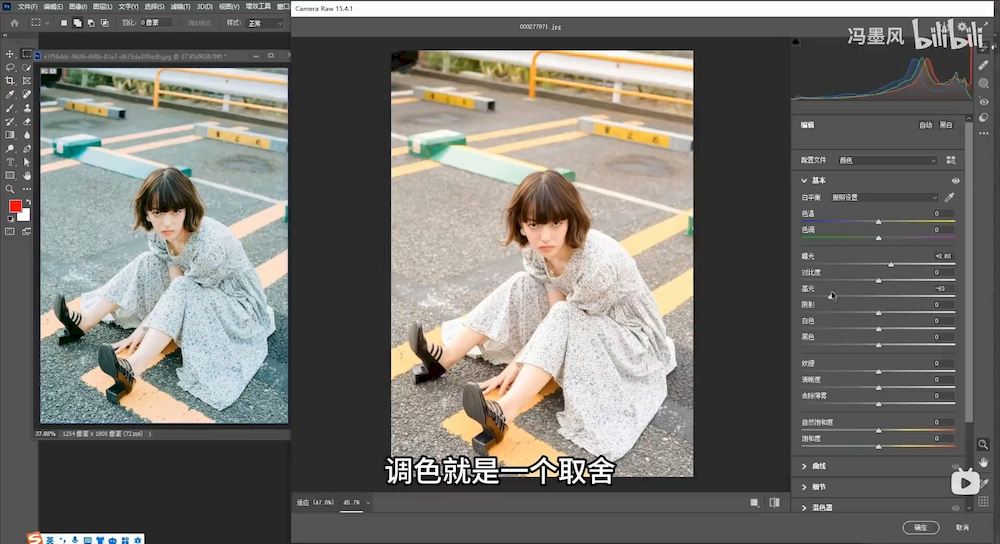Select the Rectangle shape tool
This screenshot has height=544, width=1000.
(x=10, y=175)
